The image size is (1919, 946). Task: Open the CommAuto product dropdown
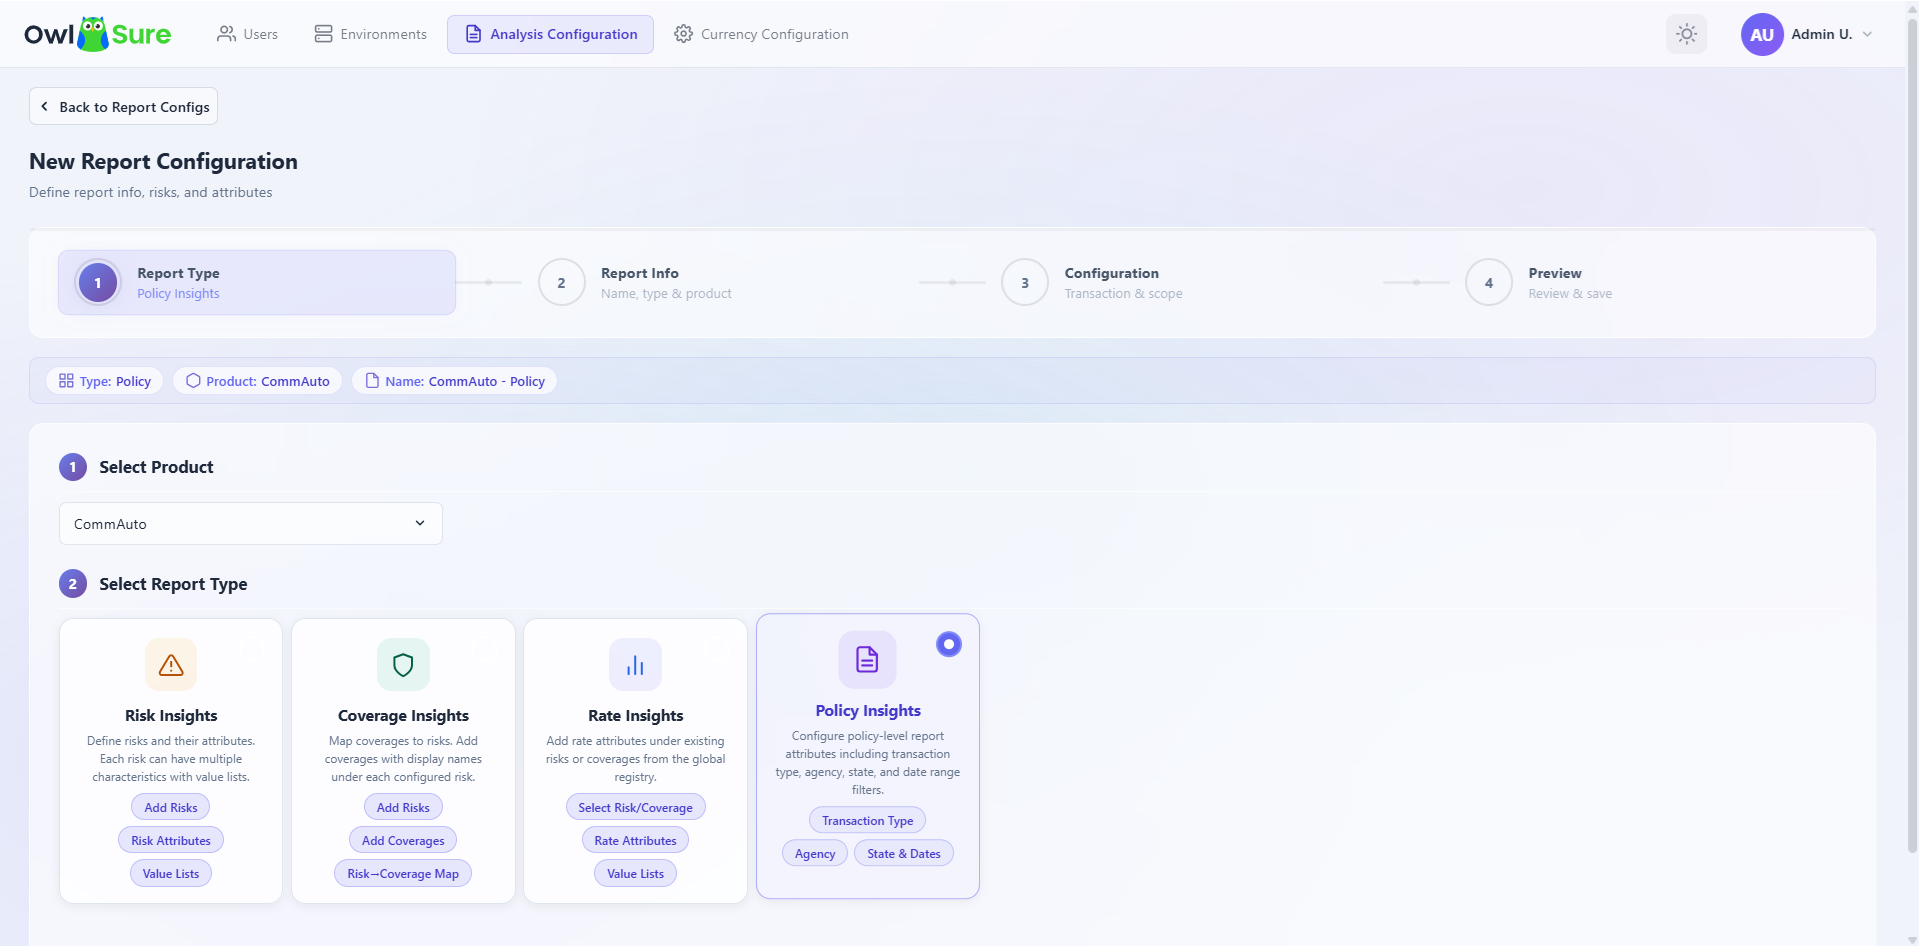click(251, 524)
